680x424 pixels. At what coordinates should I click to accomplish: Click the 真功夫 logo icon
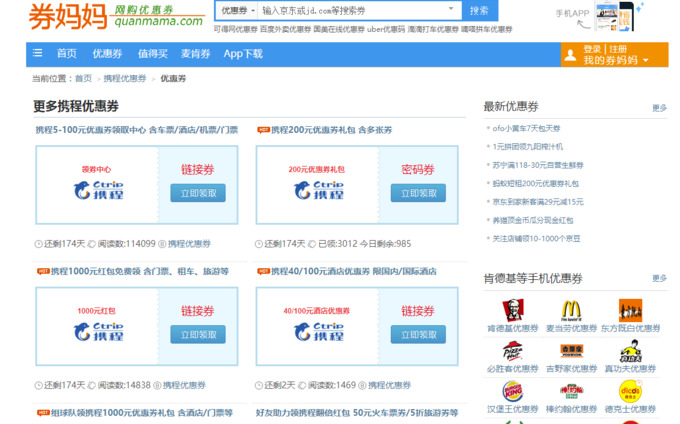point(630,351)
